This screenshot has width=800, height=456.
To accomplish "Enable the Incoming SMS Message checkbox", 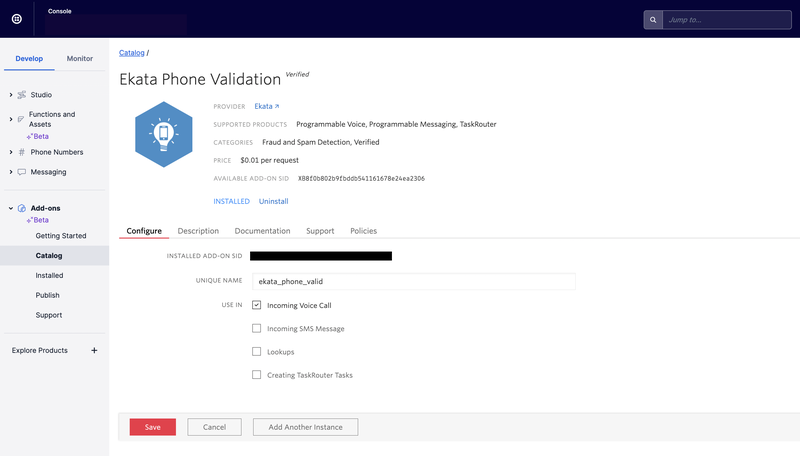I will tap(257, 328).
